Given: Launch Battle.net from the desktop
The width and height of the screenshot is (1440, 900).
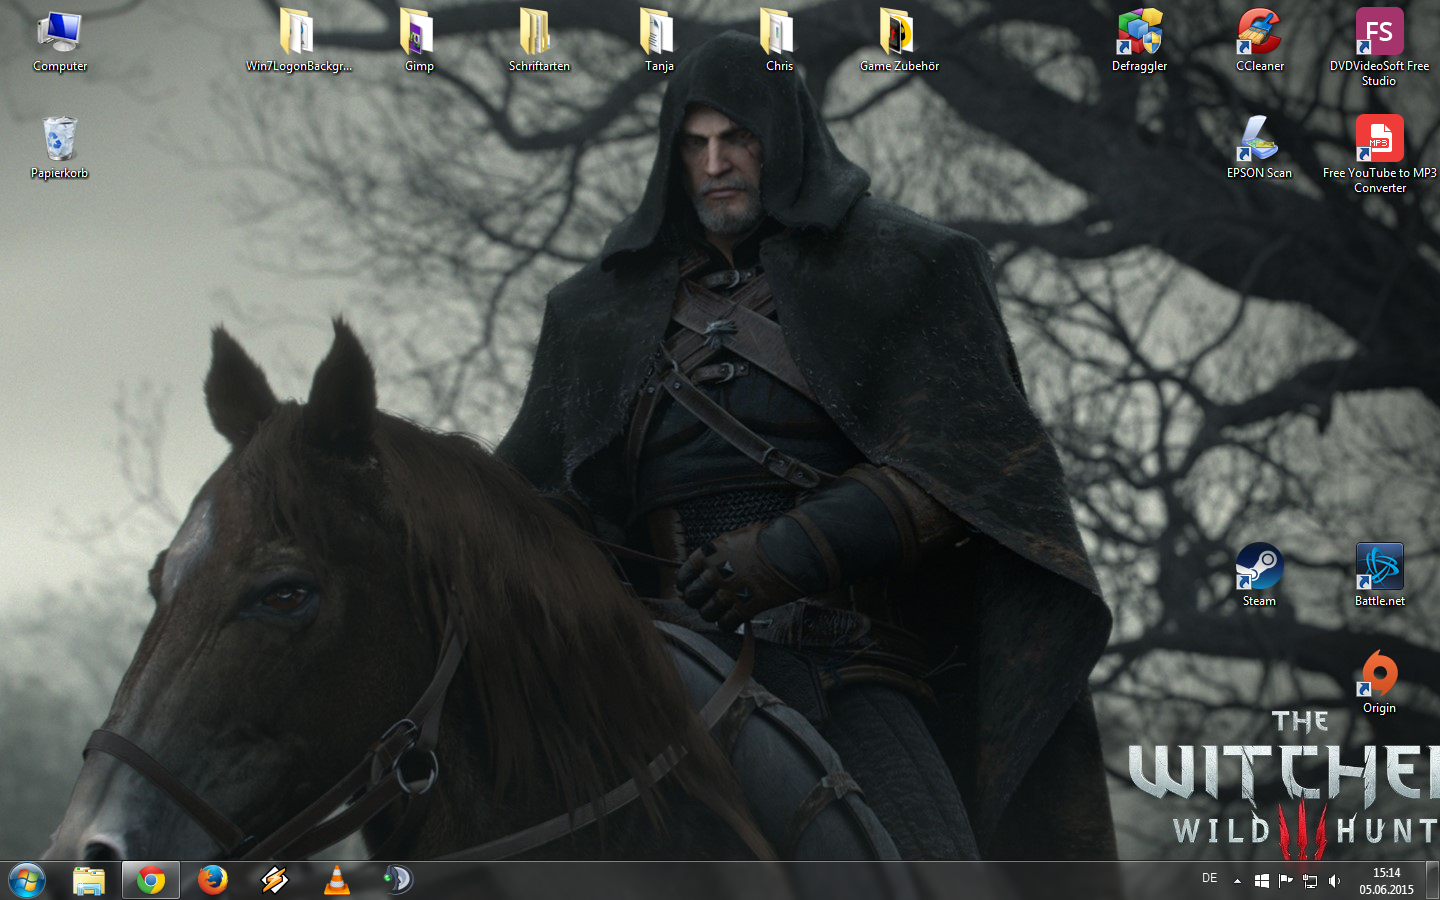Looking at the screenshot, I should (1379, 568).
